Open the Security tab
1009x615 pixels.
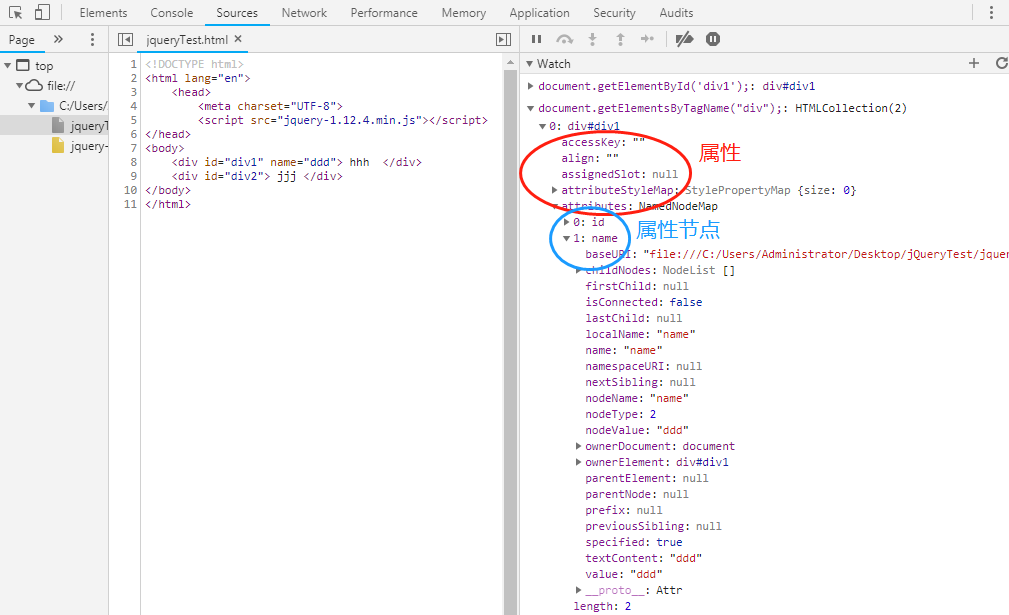click(x=615, y=13)
